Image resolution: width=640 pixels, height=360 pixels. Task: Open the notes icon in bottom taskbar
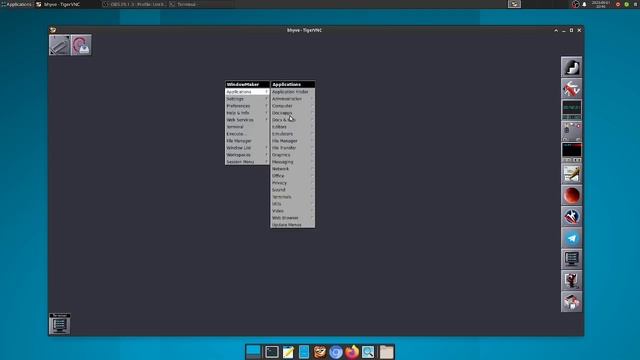(288, 352)
